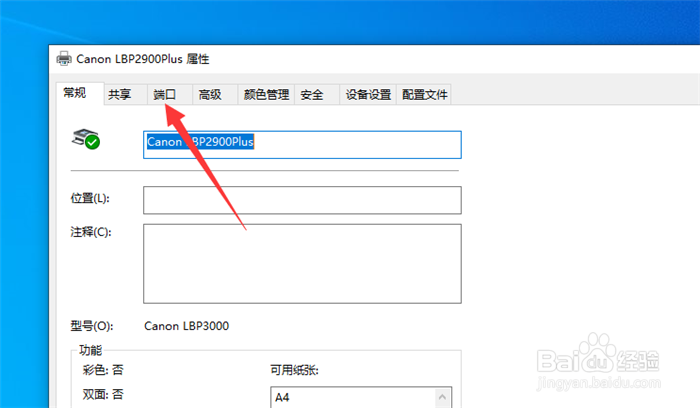Click the 双面: 否 text
Image resolution: width=700 pixels, height=408 pixels.
pyautogui.click(x=103, y=395)
